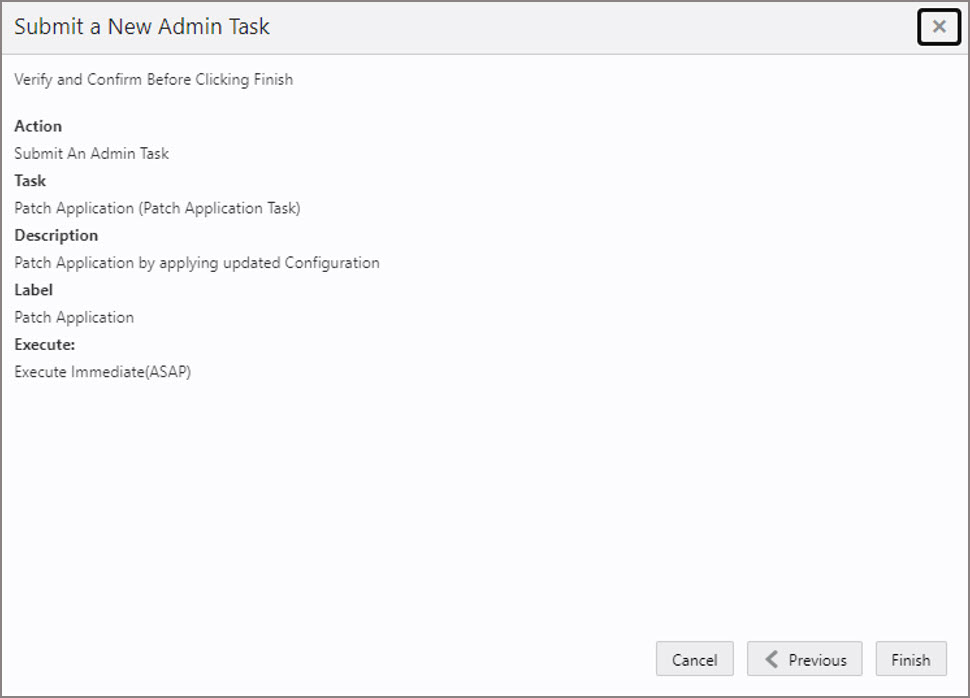Cancel the admin task submission
Viewport: 970px width, 698px height.
point(694,659)
